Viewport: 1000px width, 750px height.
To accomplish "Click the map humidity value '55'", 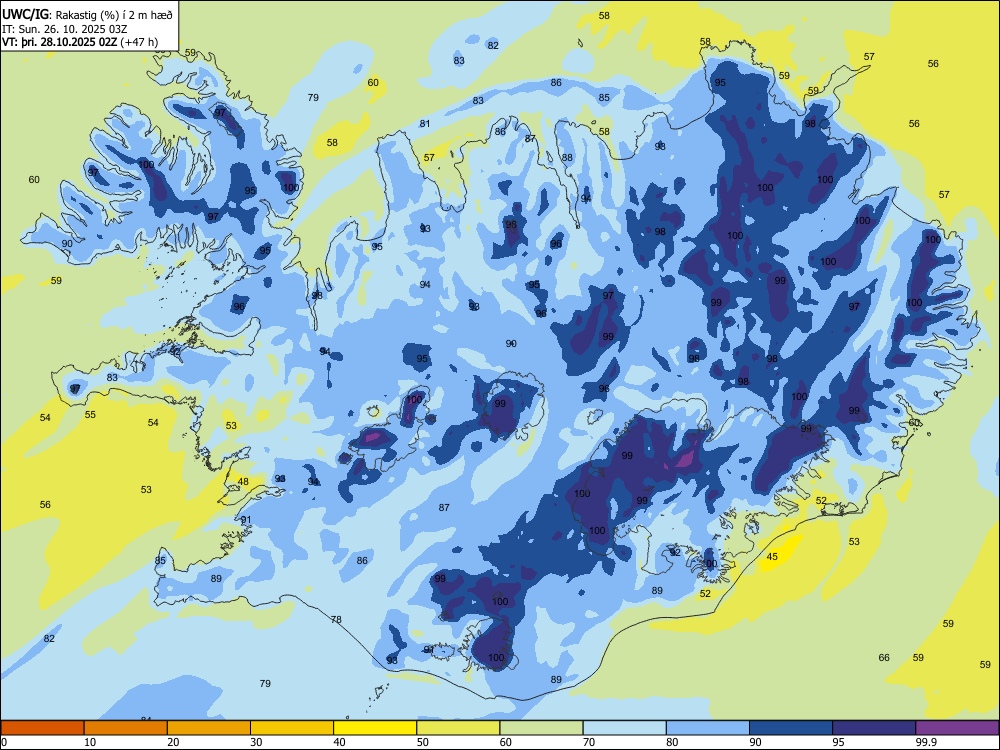I will coord(90,415).
